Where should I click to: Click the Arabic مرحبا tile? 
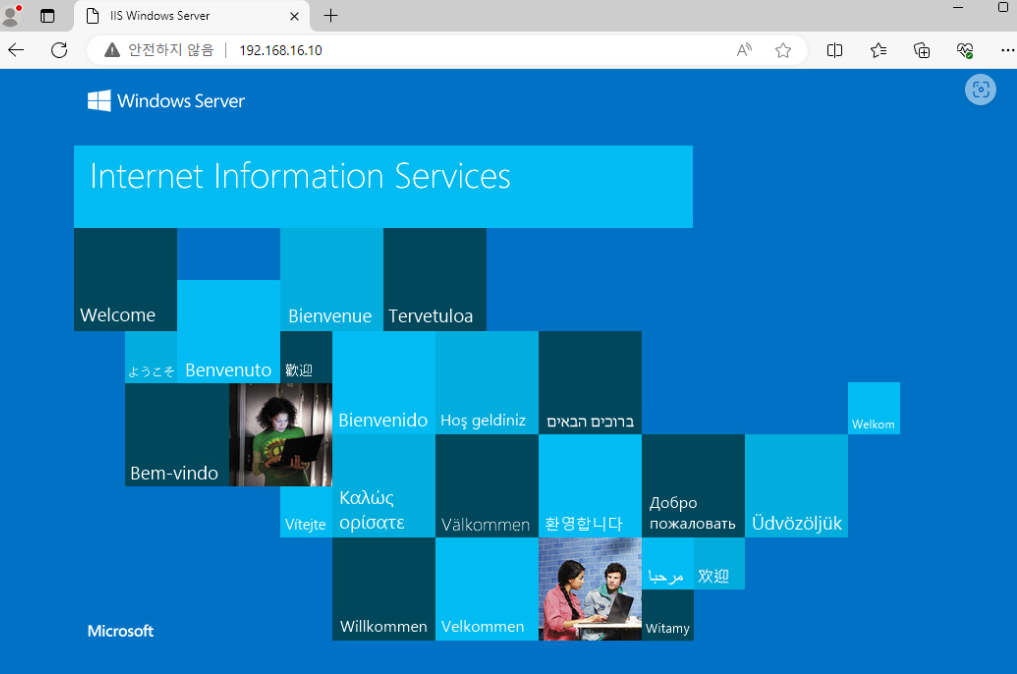(x=667, y=563)
